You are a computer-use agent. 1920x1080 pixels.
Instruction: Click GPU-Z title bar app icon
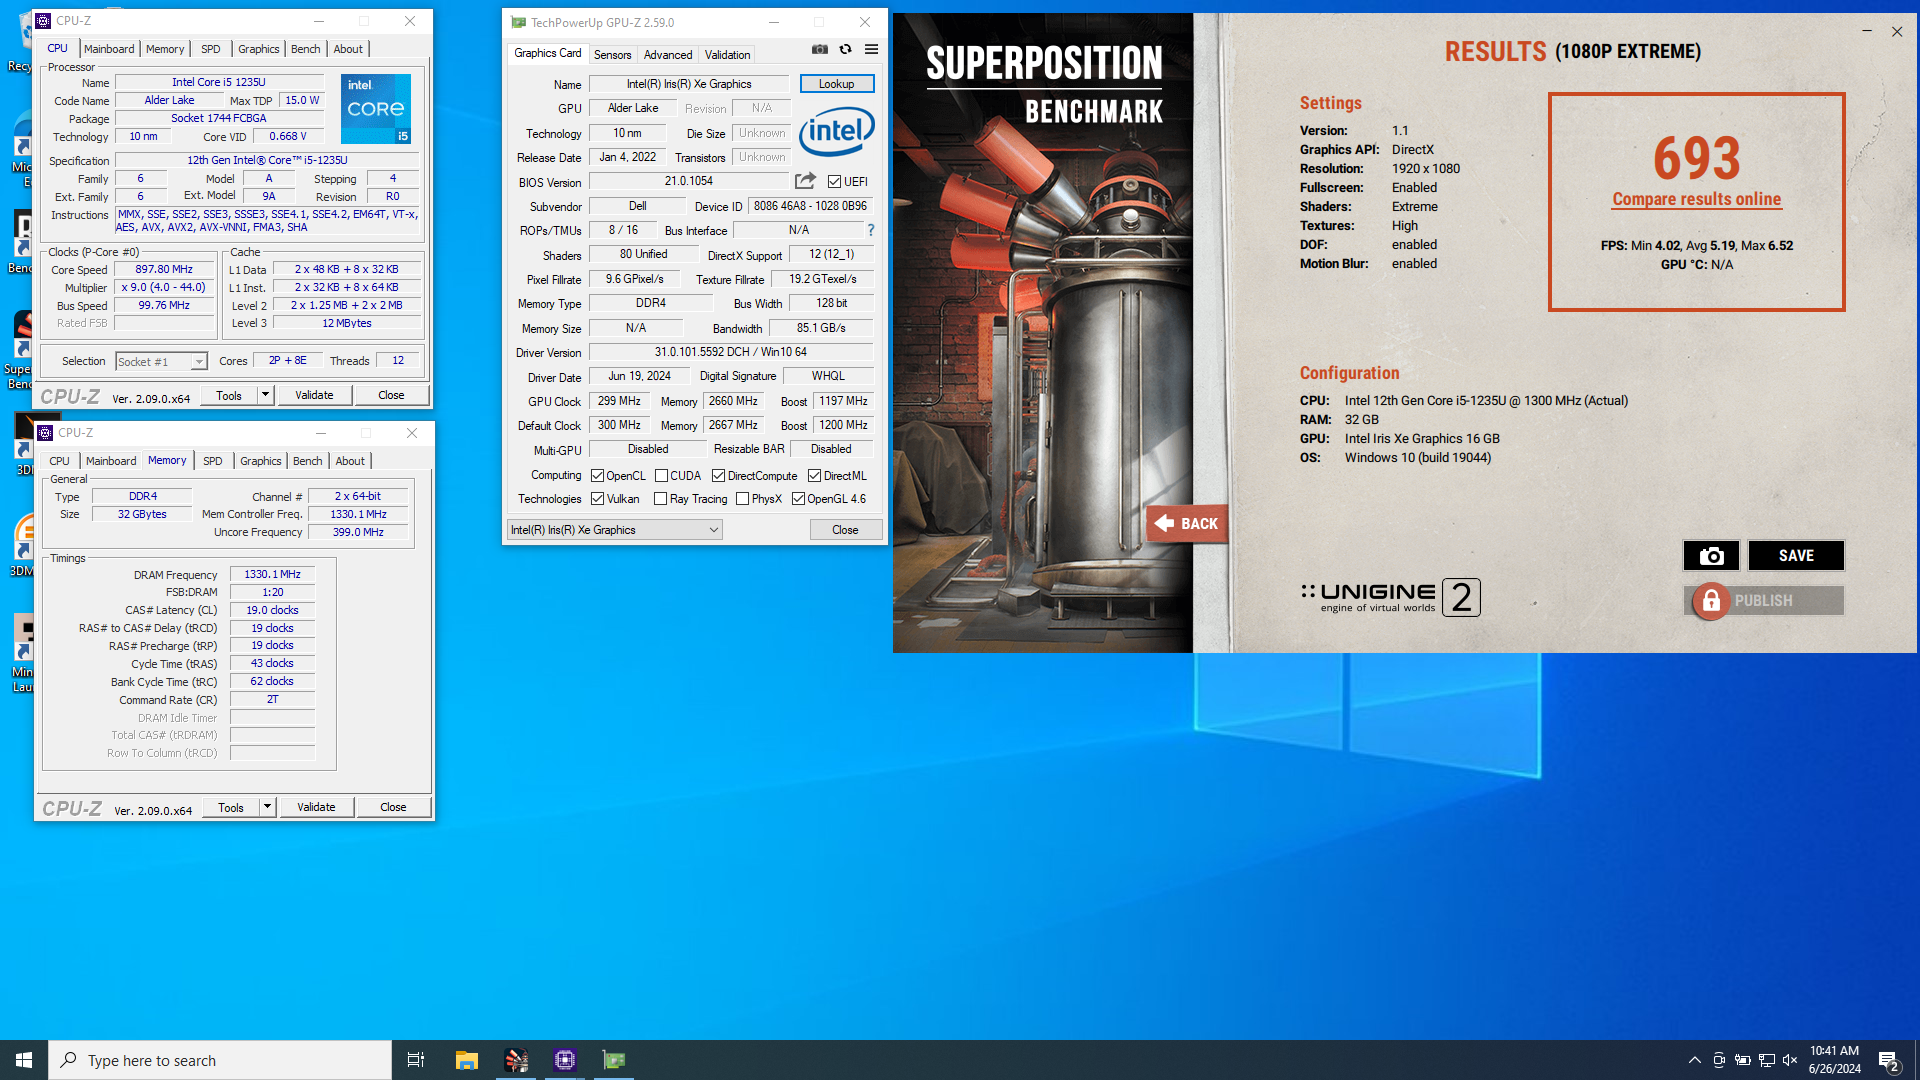[518, 22]
